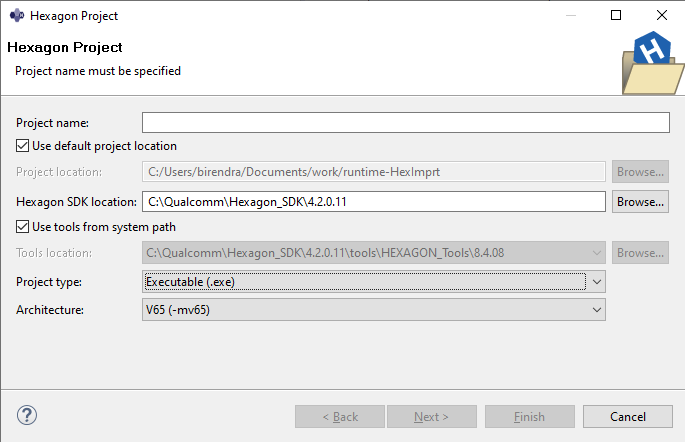The width and height of the screenshot is (685, 442).
Task: Open the Project type dropdown
Action: (x=374, y=282)
